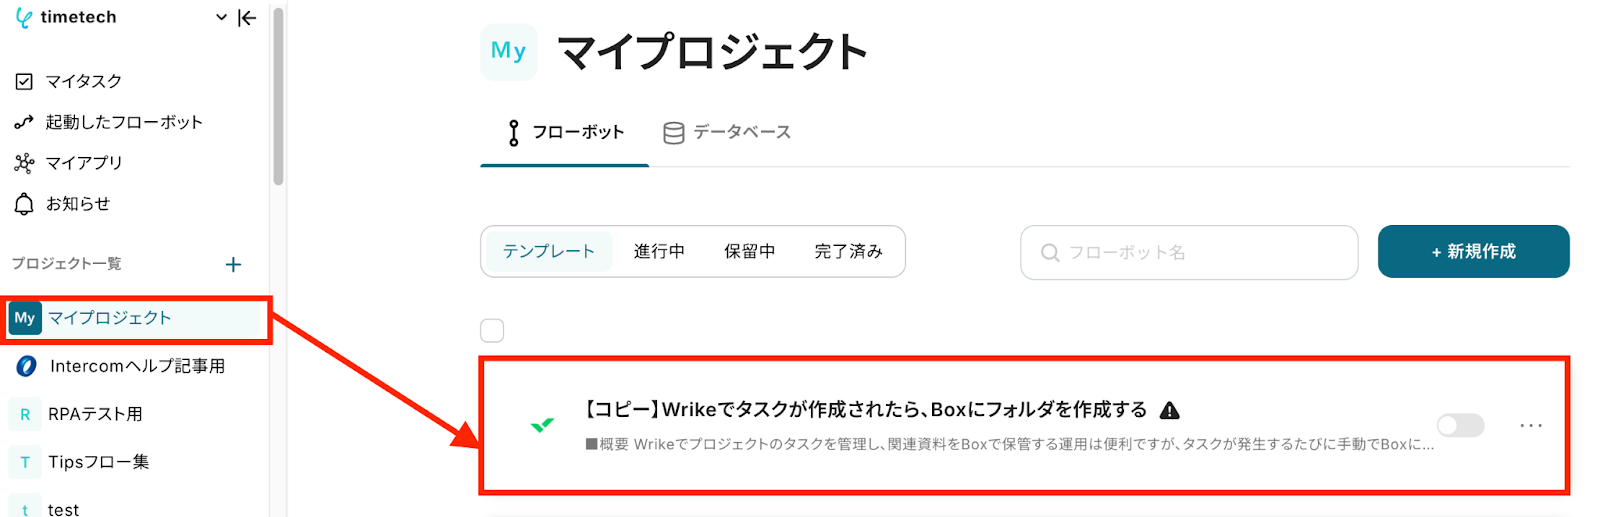Tick the select-all checkbox above the list
Image resolution: width=1600 pixels, height=517 pixels.
(492, 330)
